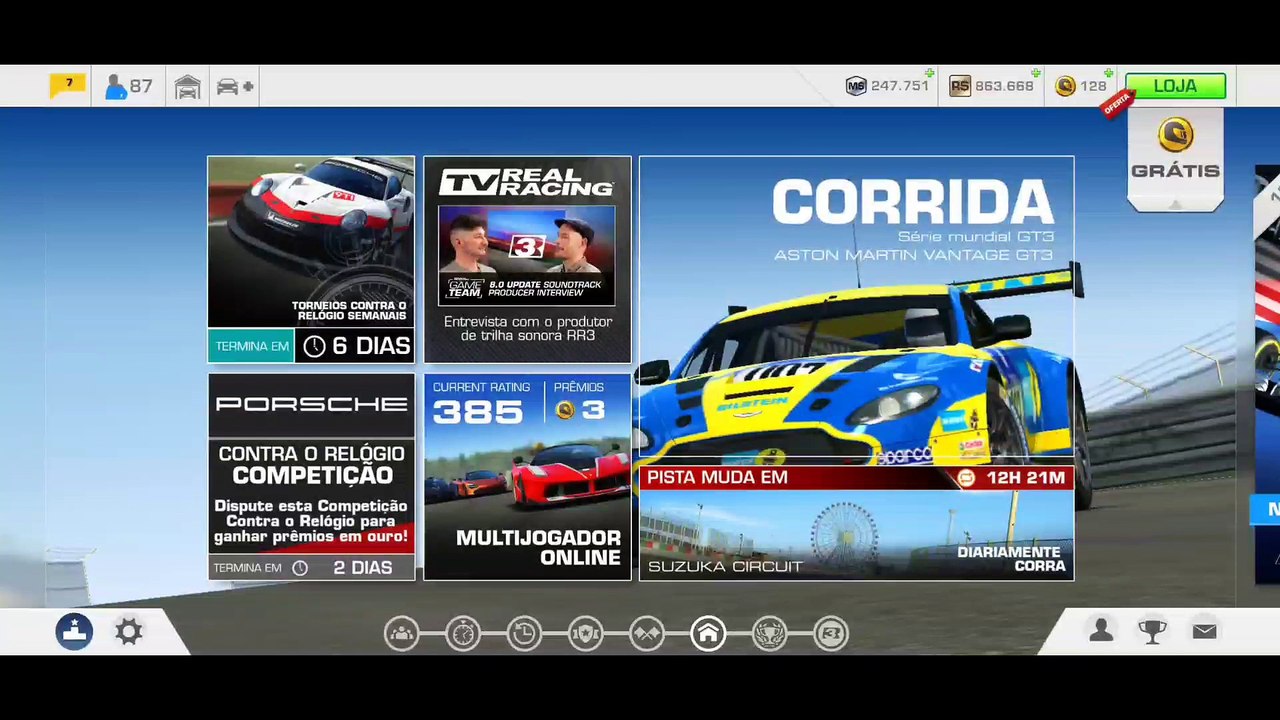Screen dimensions: 1280x720
Task: Expand the GRÁTIS free gold tab
Action: pos(1175,159)
